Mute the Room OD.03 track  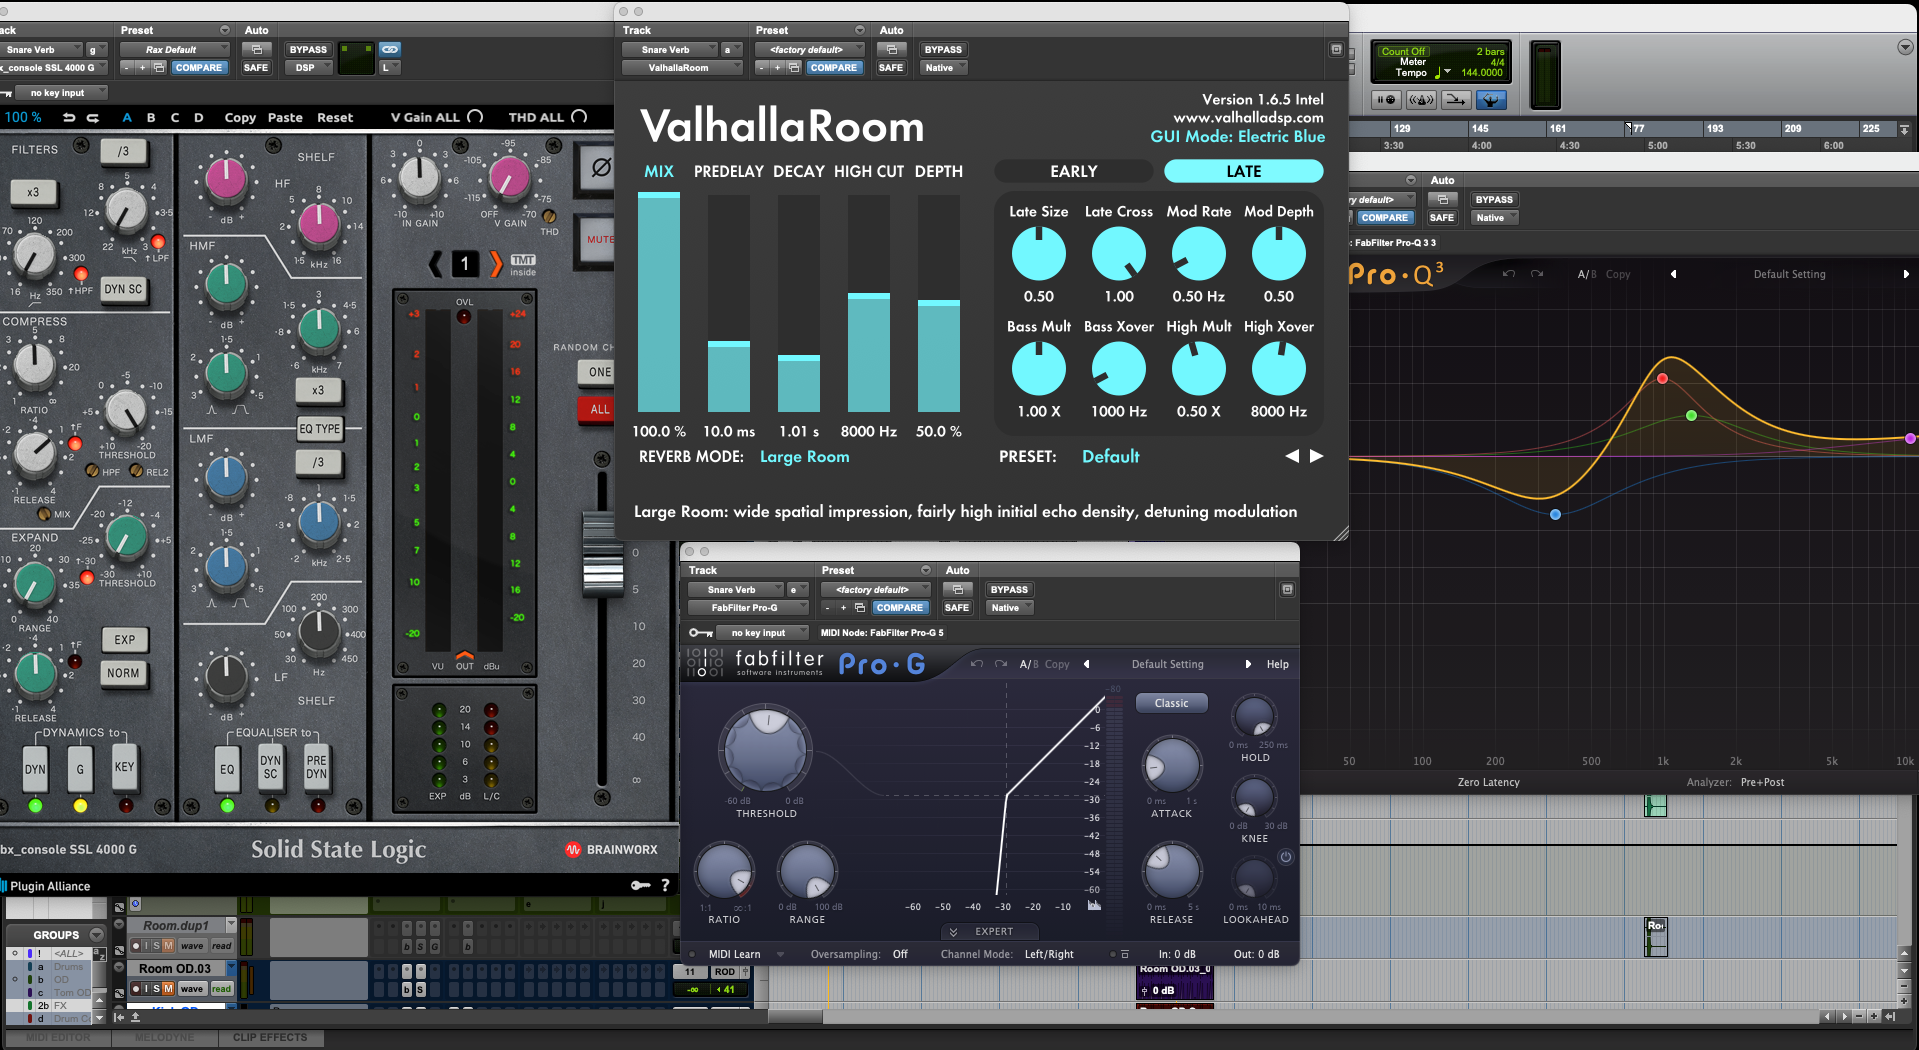pos(168,988)
